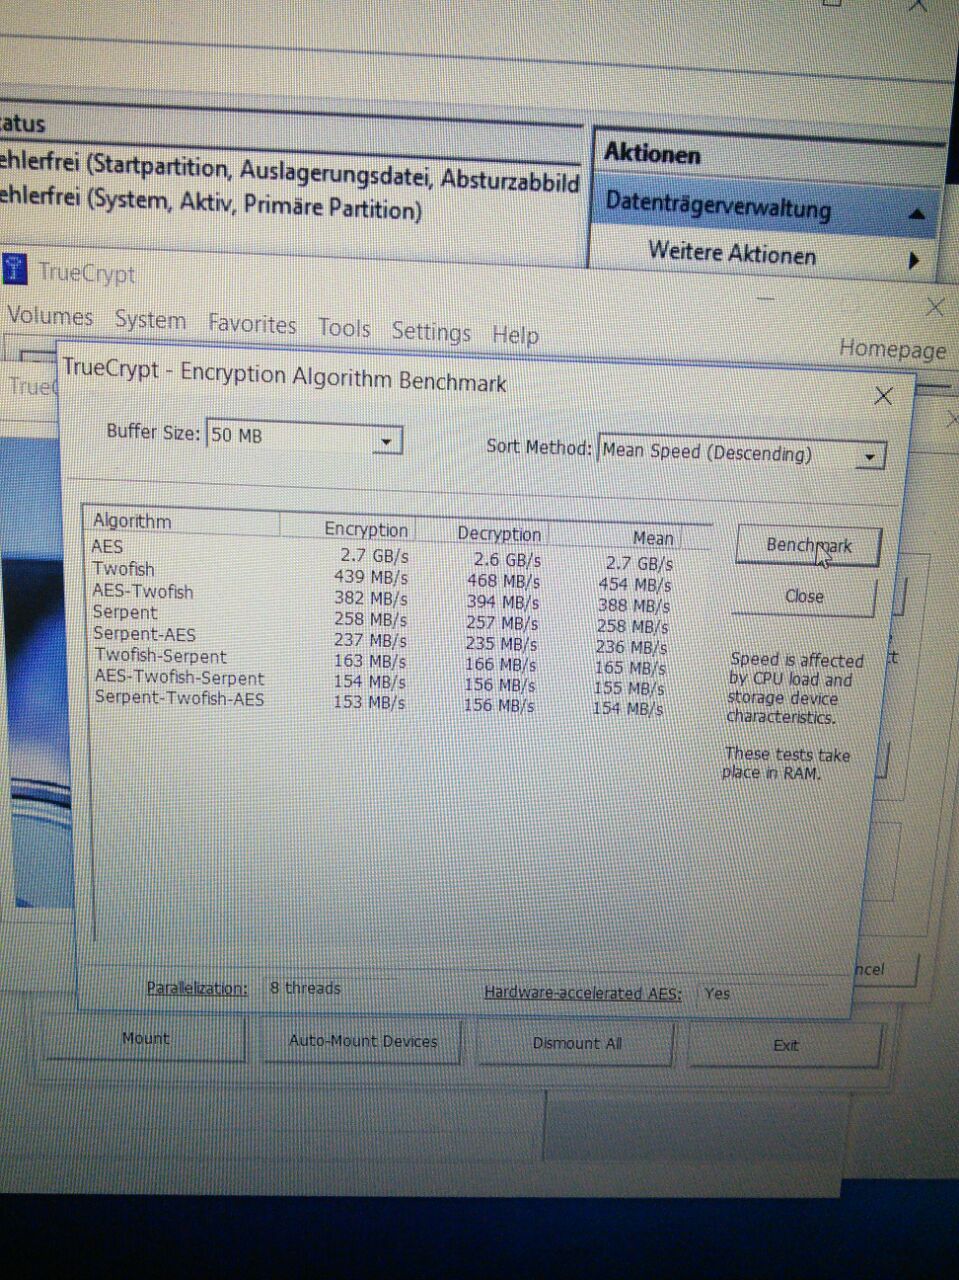Click the Exit button in TrueCrypt
Screen dimensions: 959x1280
[x=786, y=1046]
